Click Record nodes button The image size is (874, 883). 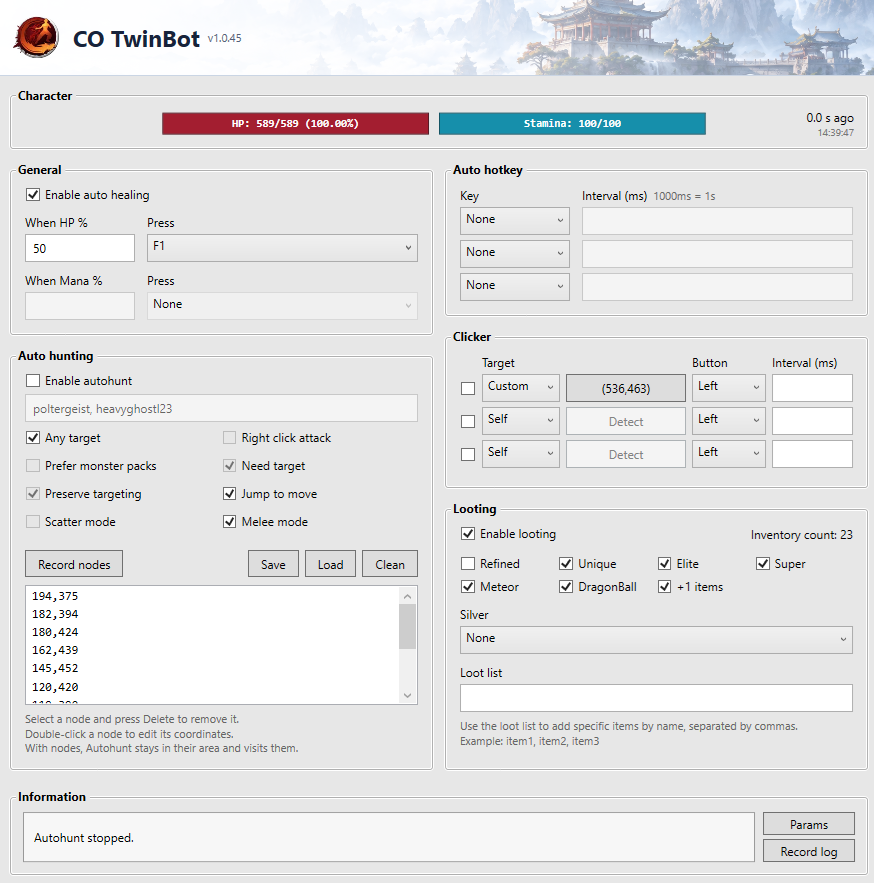(x=74, y=564)
